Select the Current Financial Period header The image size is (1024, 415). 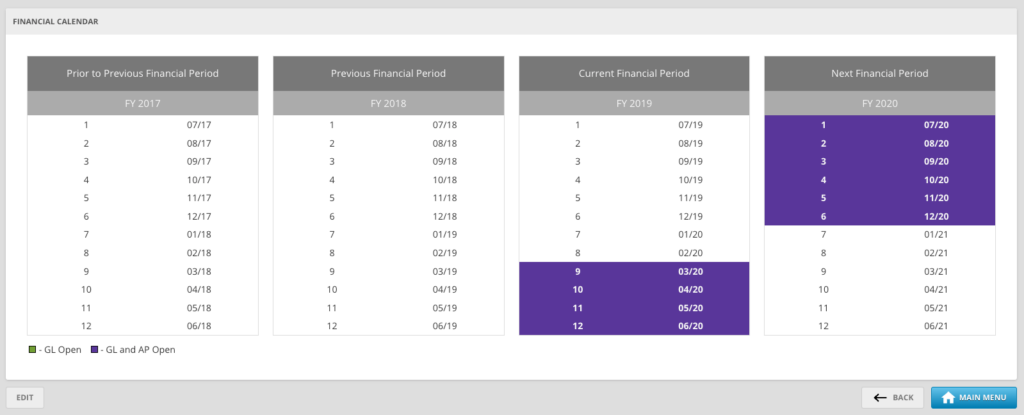634,74
